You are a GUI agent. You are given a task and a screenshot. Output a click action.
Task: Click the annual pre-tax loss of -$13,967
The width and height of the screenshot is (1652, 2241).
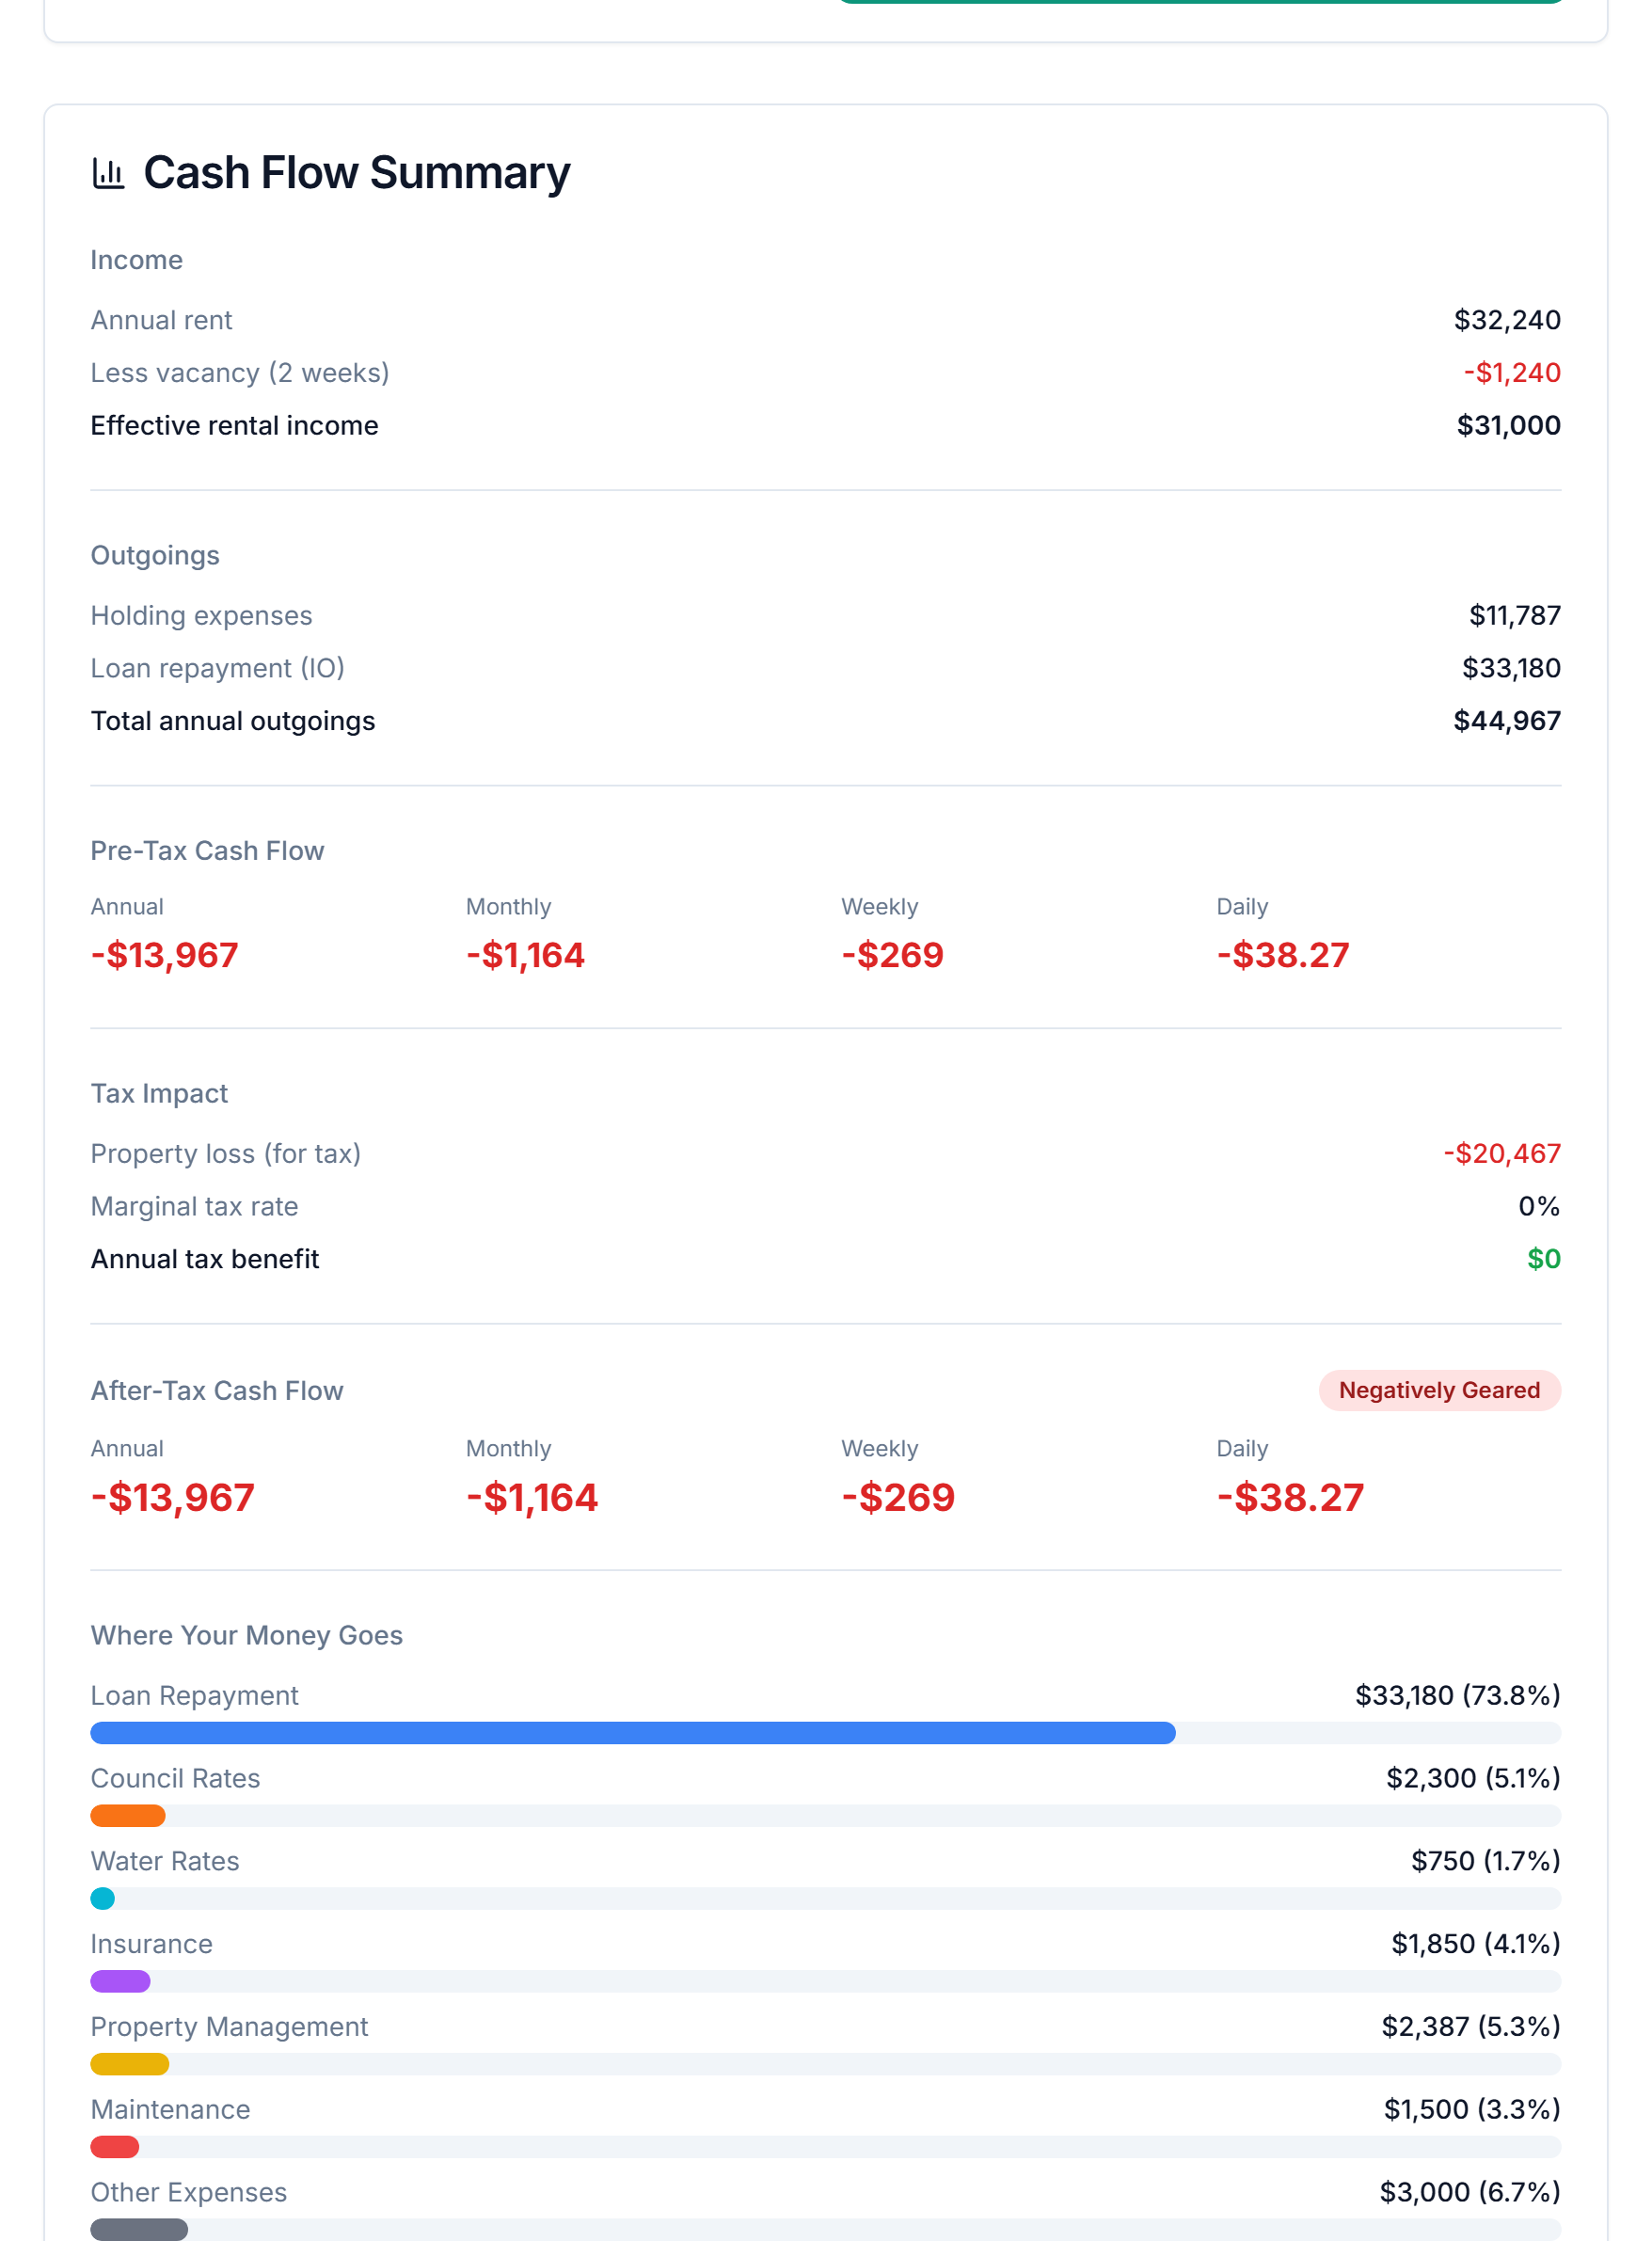pyautogui.click(x=164, y=955)
